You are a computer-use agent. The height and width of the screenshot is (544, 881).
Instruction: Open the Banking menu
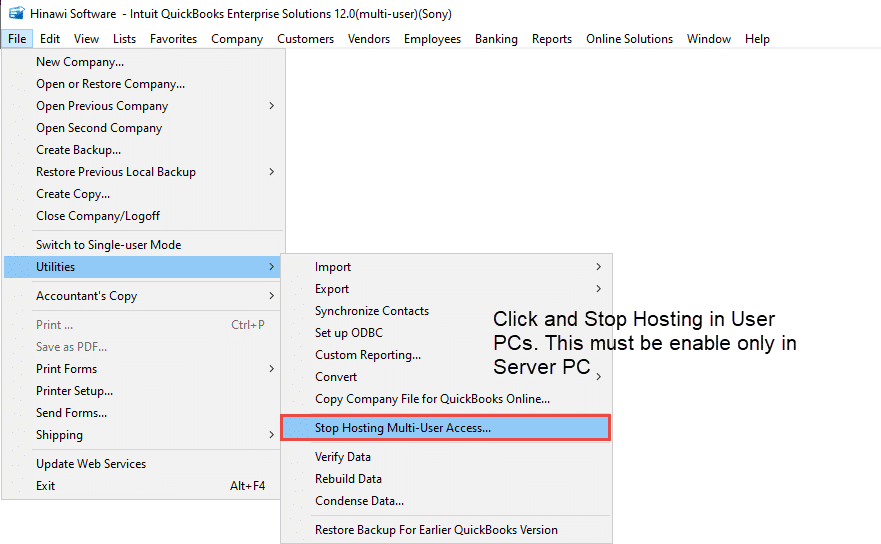tap(496, 39)
